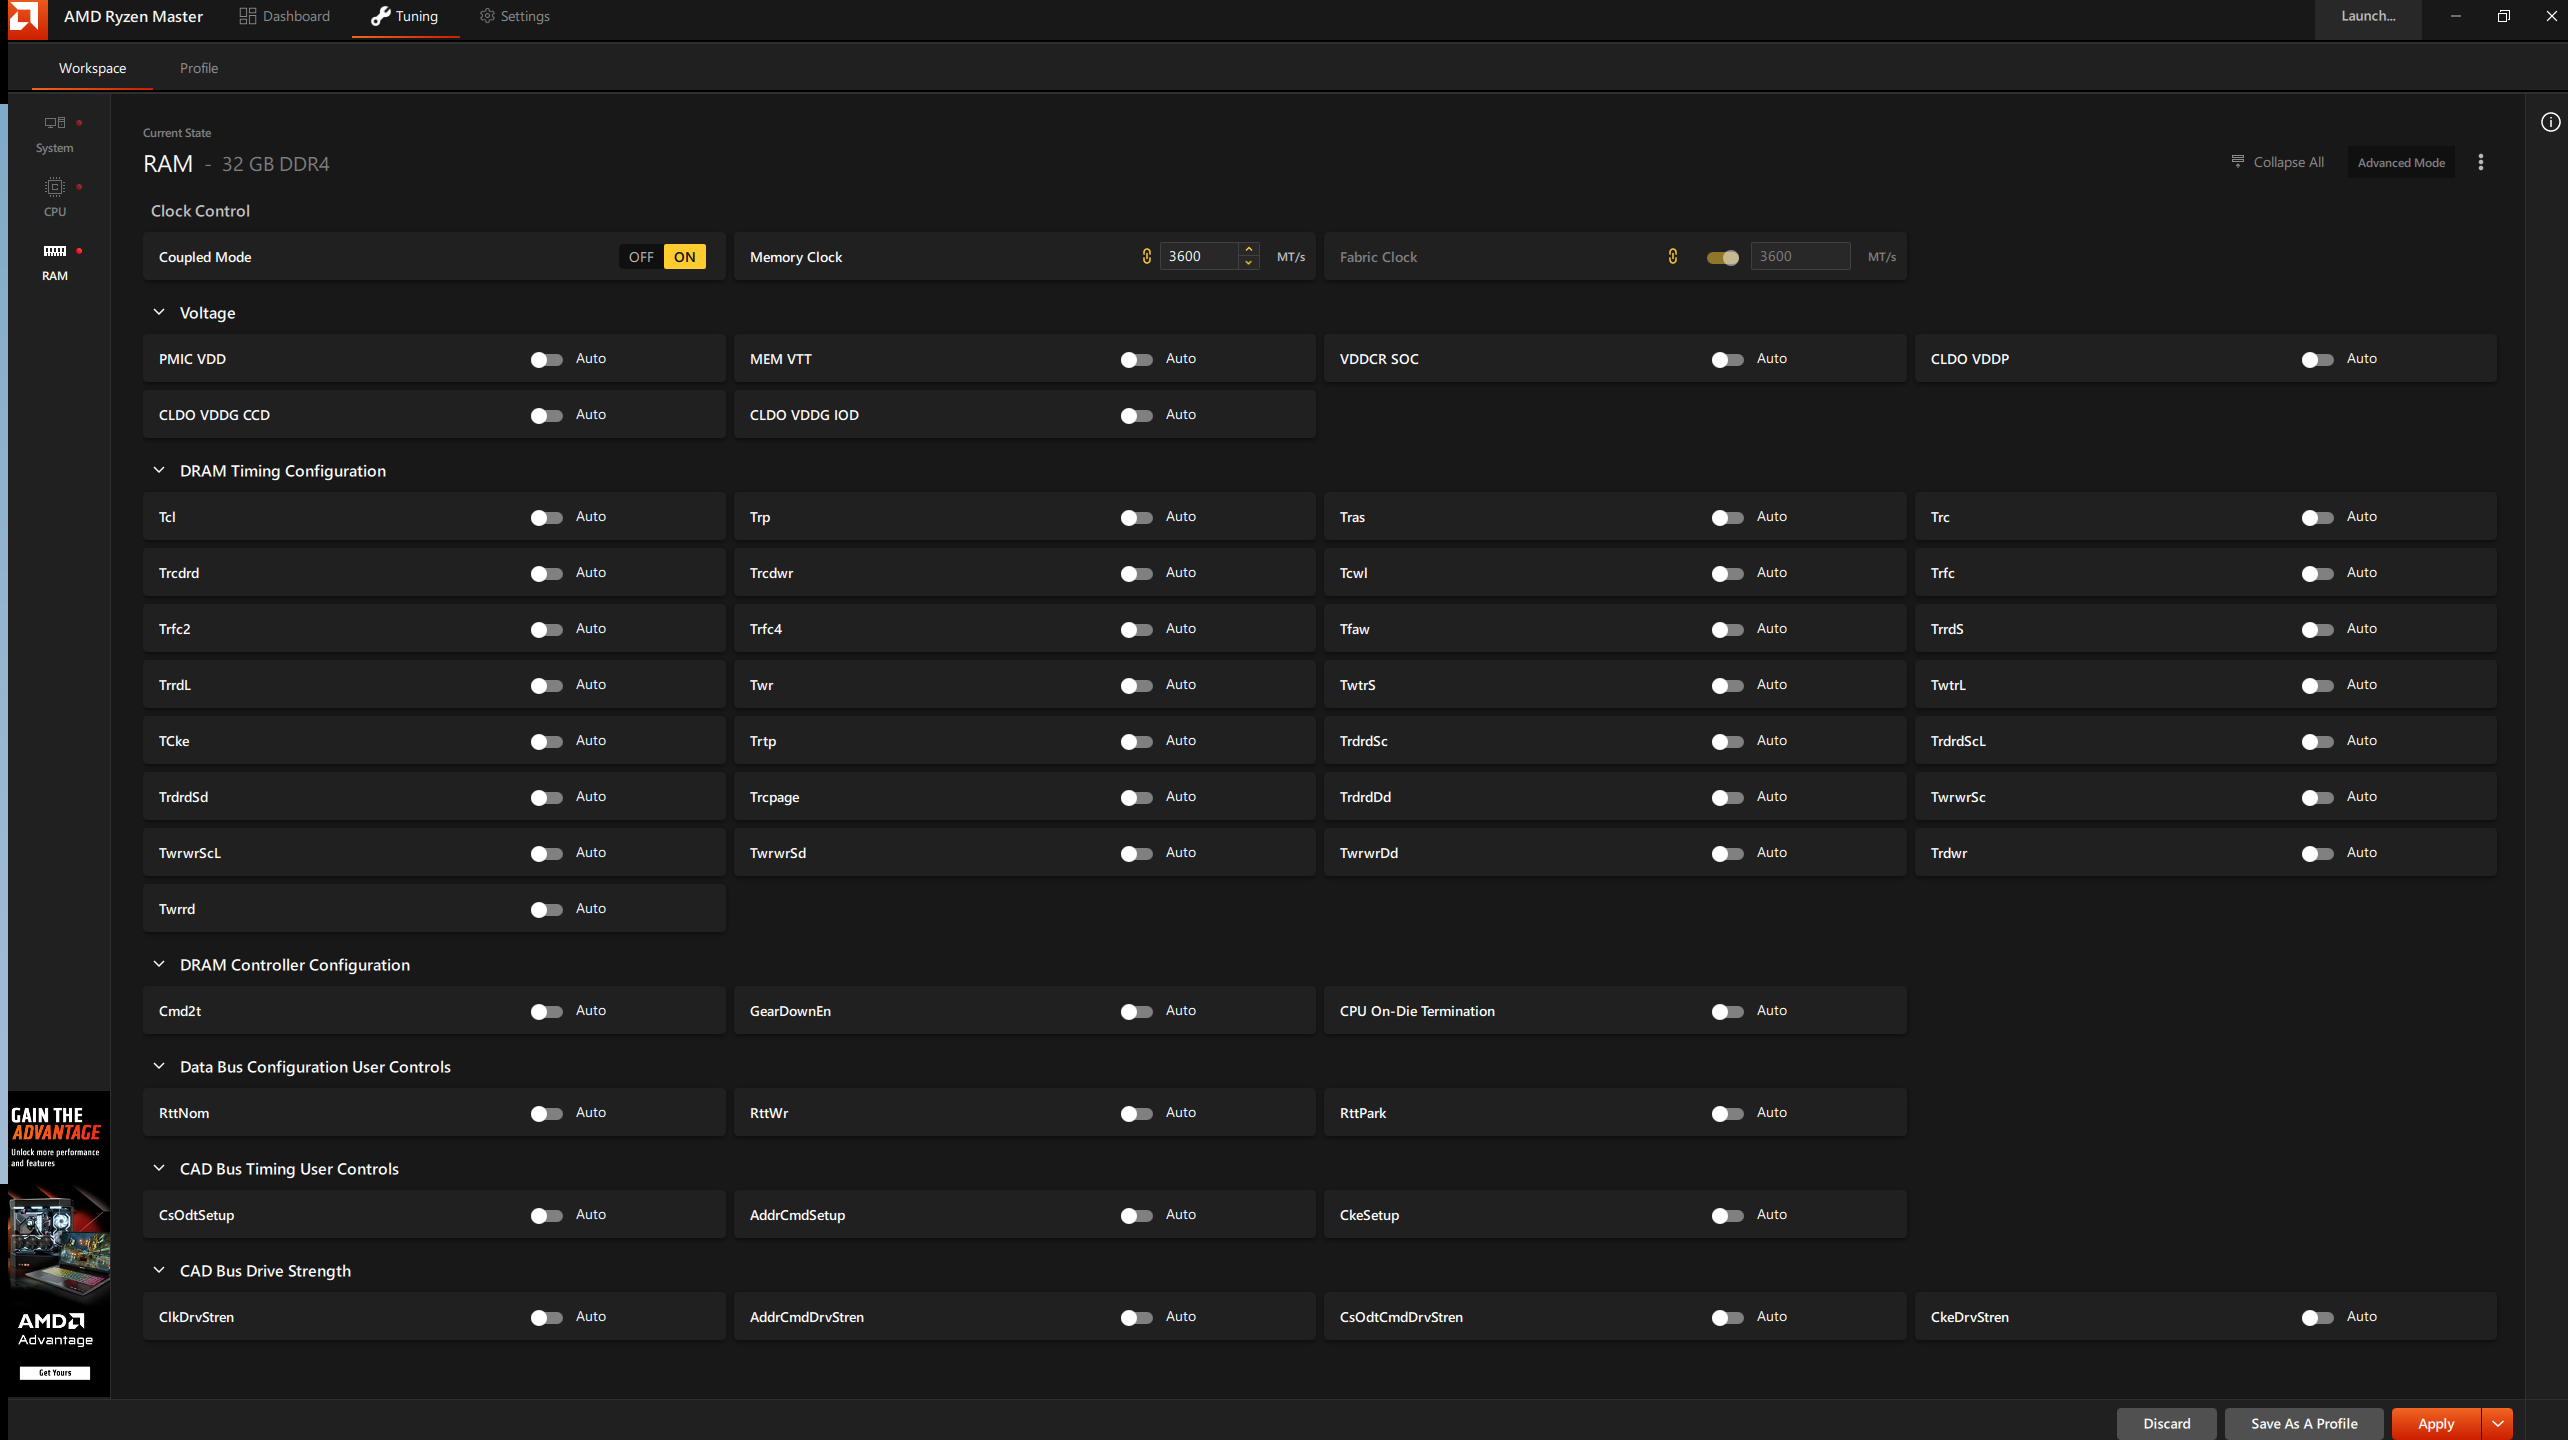Click the Collapse All button
Viewport: 2568px width, 1440px height.
tap(2277, 162)
